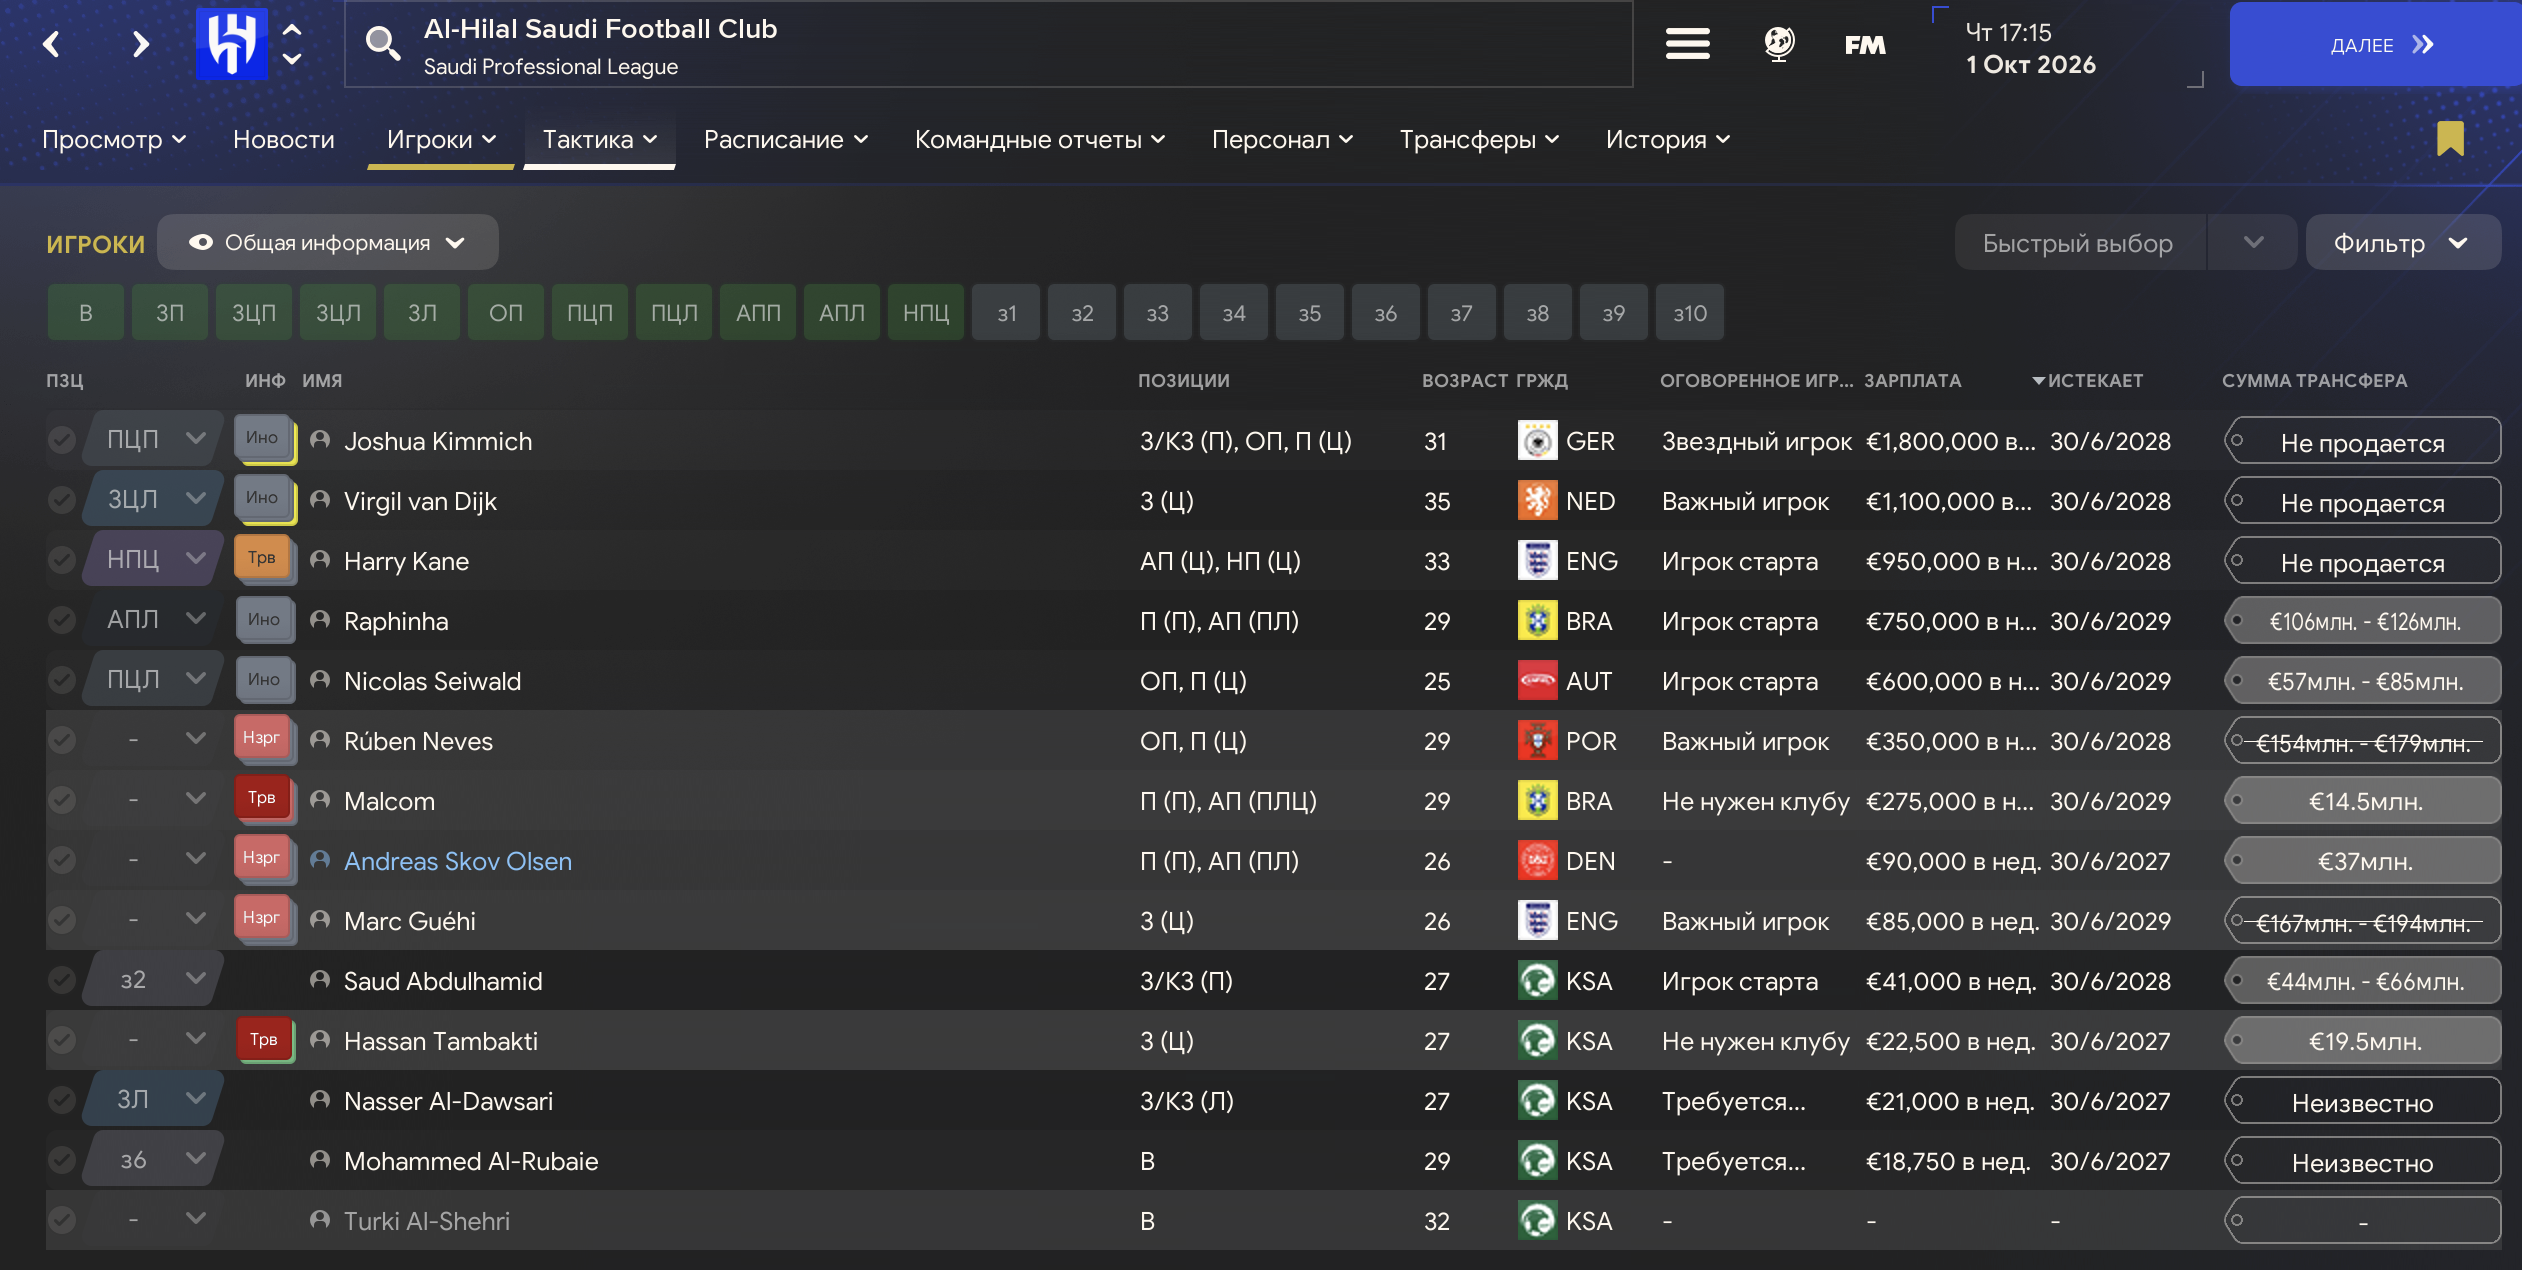Expand the Быстрый выбор dropdown arrow
This screenshot has height=1270, width=2522.
tap(2252, 242)
